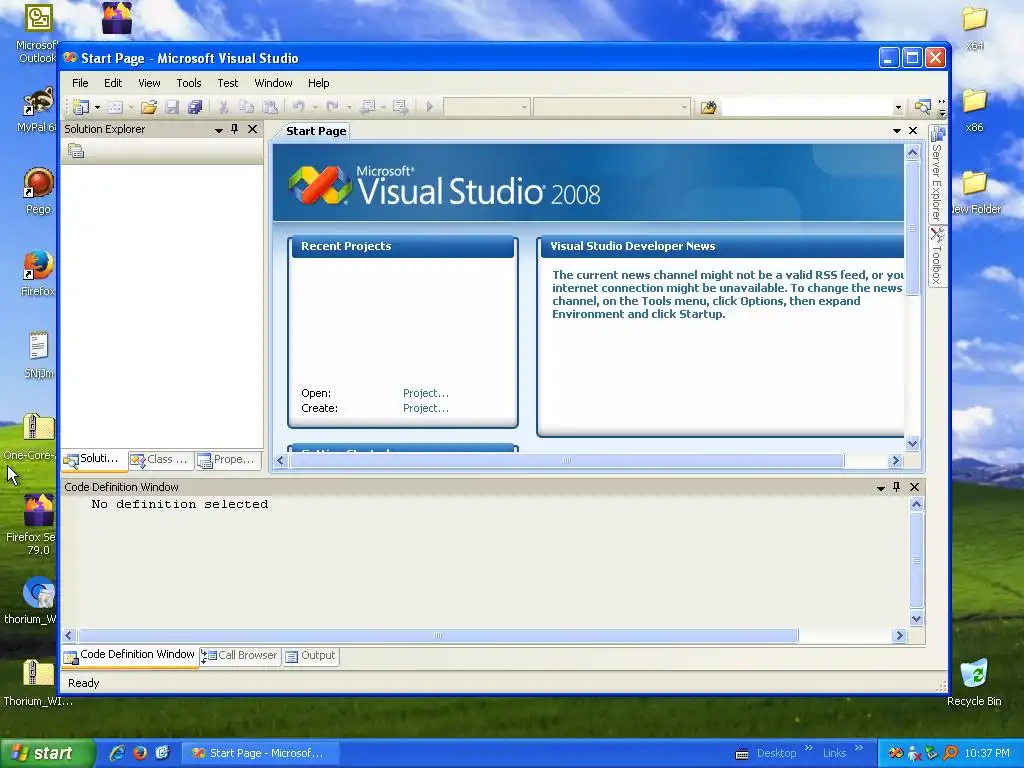The image size is (1024, 768).
Task: Select the Start Page document tab
Action: pos(316,131)
